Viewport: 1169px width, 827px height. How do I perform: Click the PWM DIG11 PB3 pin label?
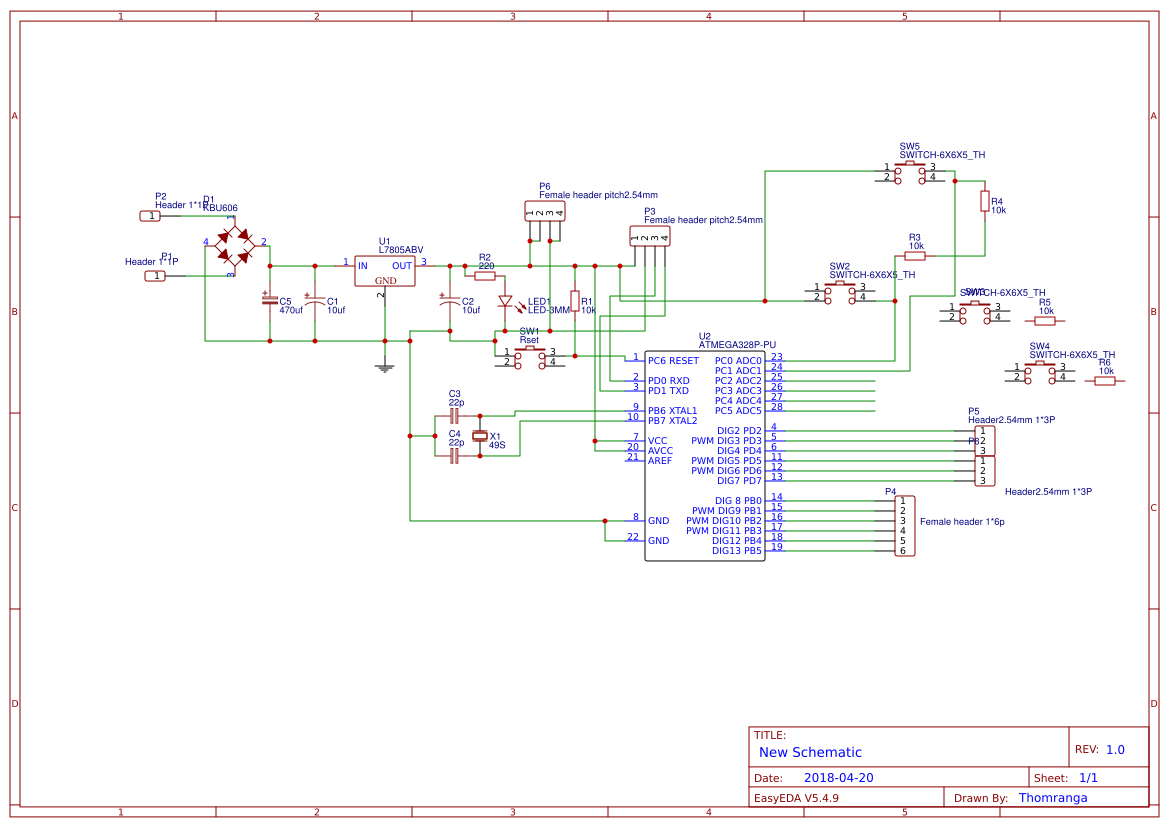(x=724, y=531)
